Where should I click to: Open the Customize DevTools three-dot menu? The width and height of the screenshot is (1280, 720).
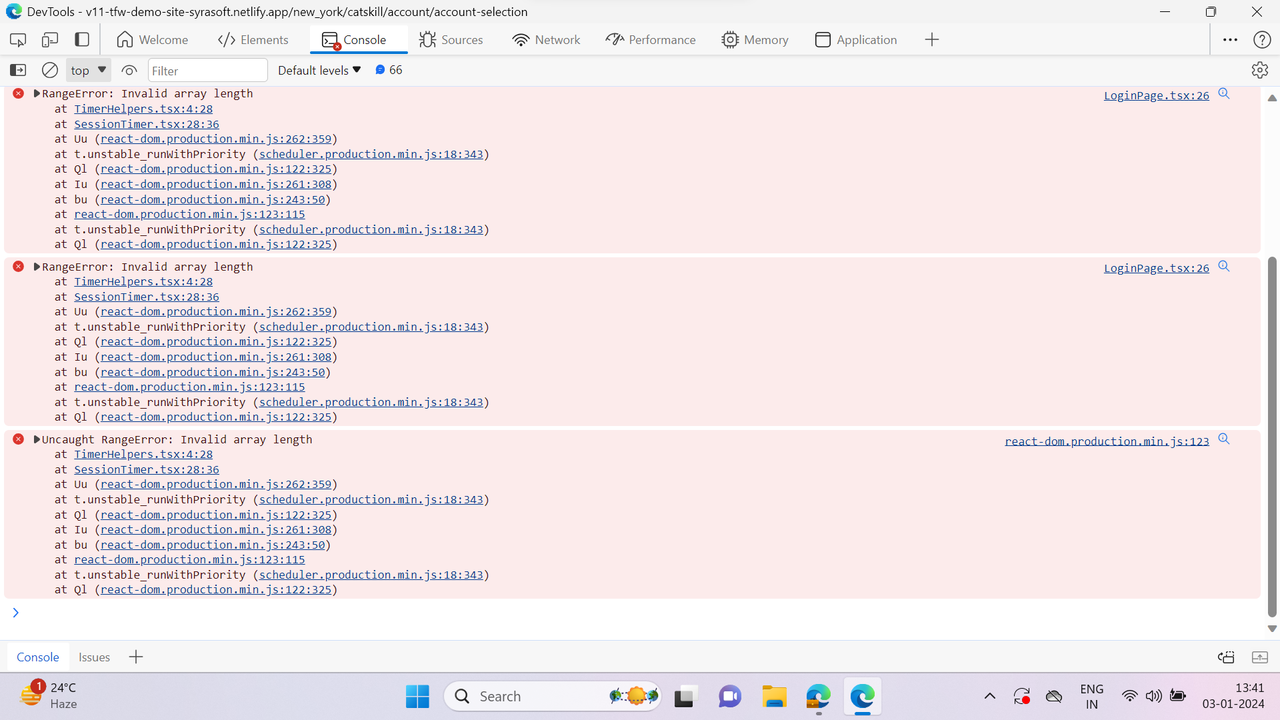(1230, 39)
